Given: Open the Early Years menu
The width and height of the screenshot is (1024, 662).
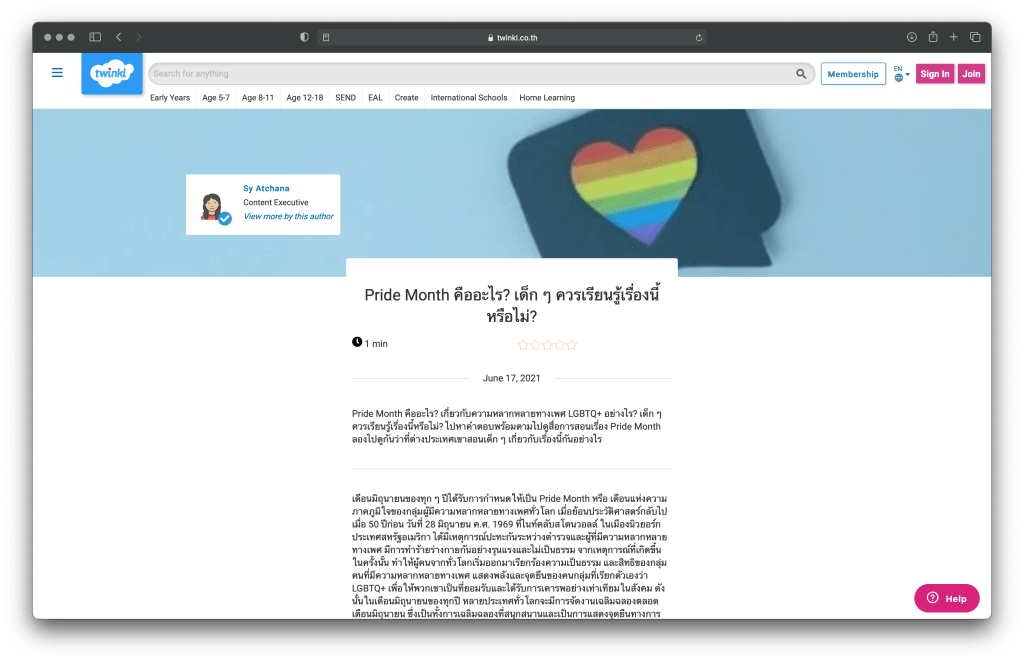Looking at the screenshot, I should [170, 98].
